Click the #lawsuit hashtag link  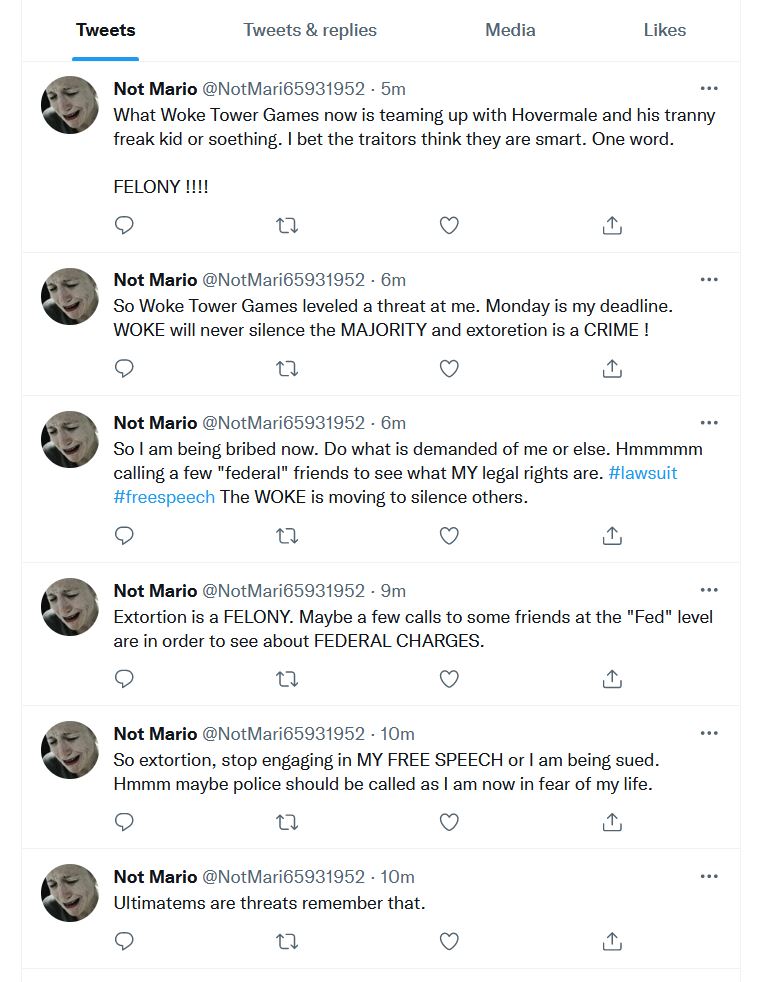pyautogui.click(x=642, y=473)
